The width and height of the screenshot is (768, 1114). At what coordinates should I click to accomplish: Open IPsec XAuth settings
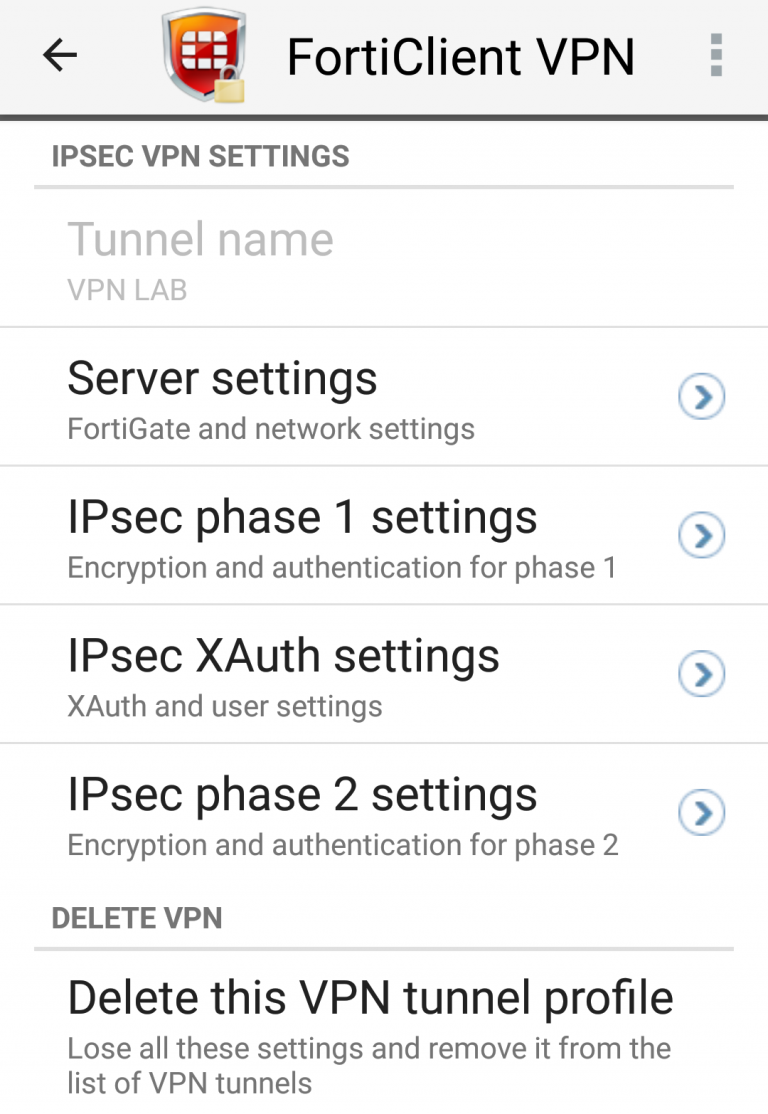[x=283, y=656]
